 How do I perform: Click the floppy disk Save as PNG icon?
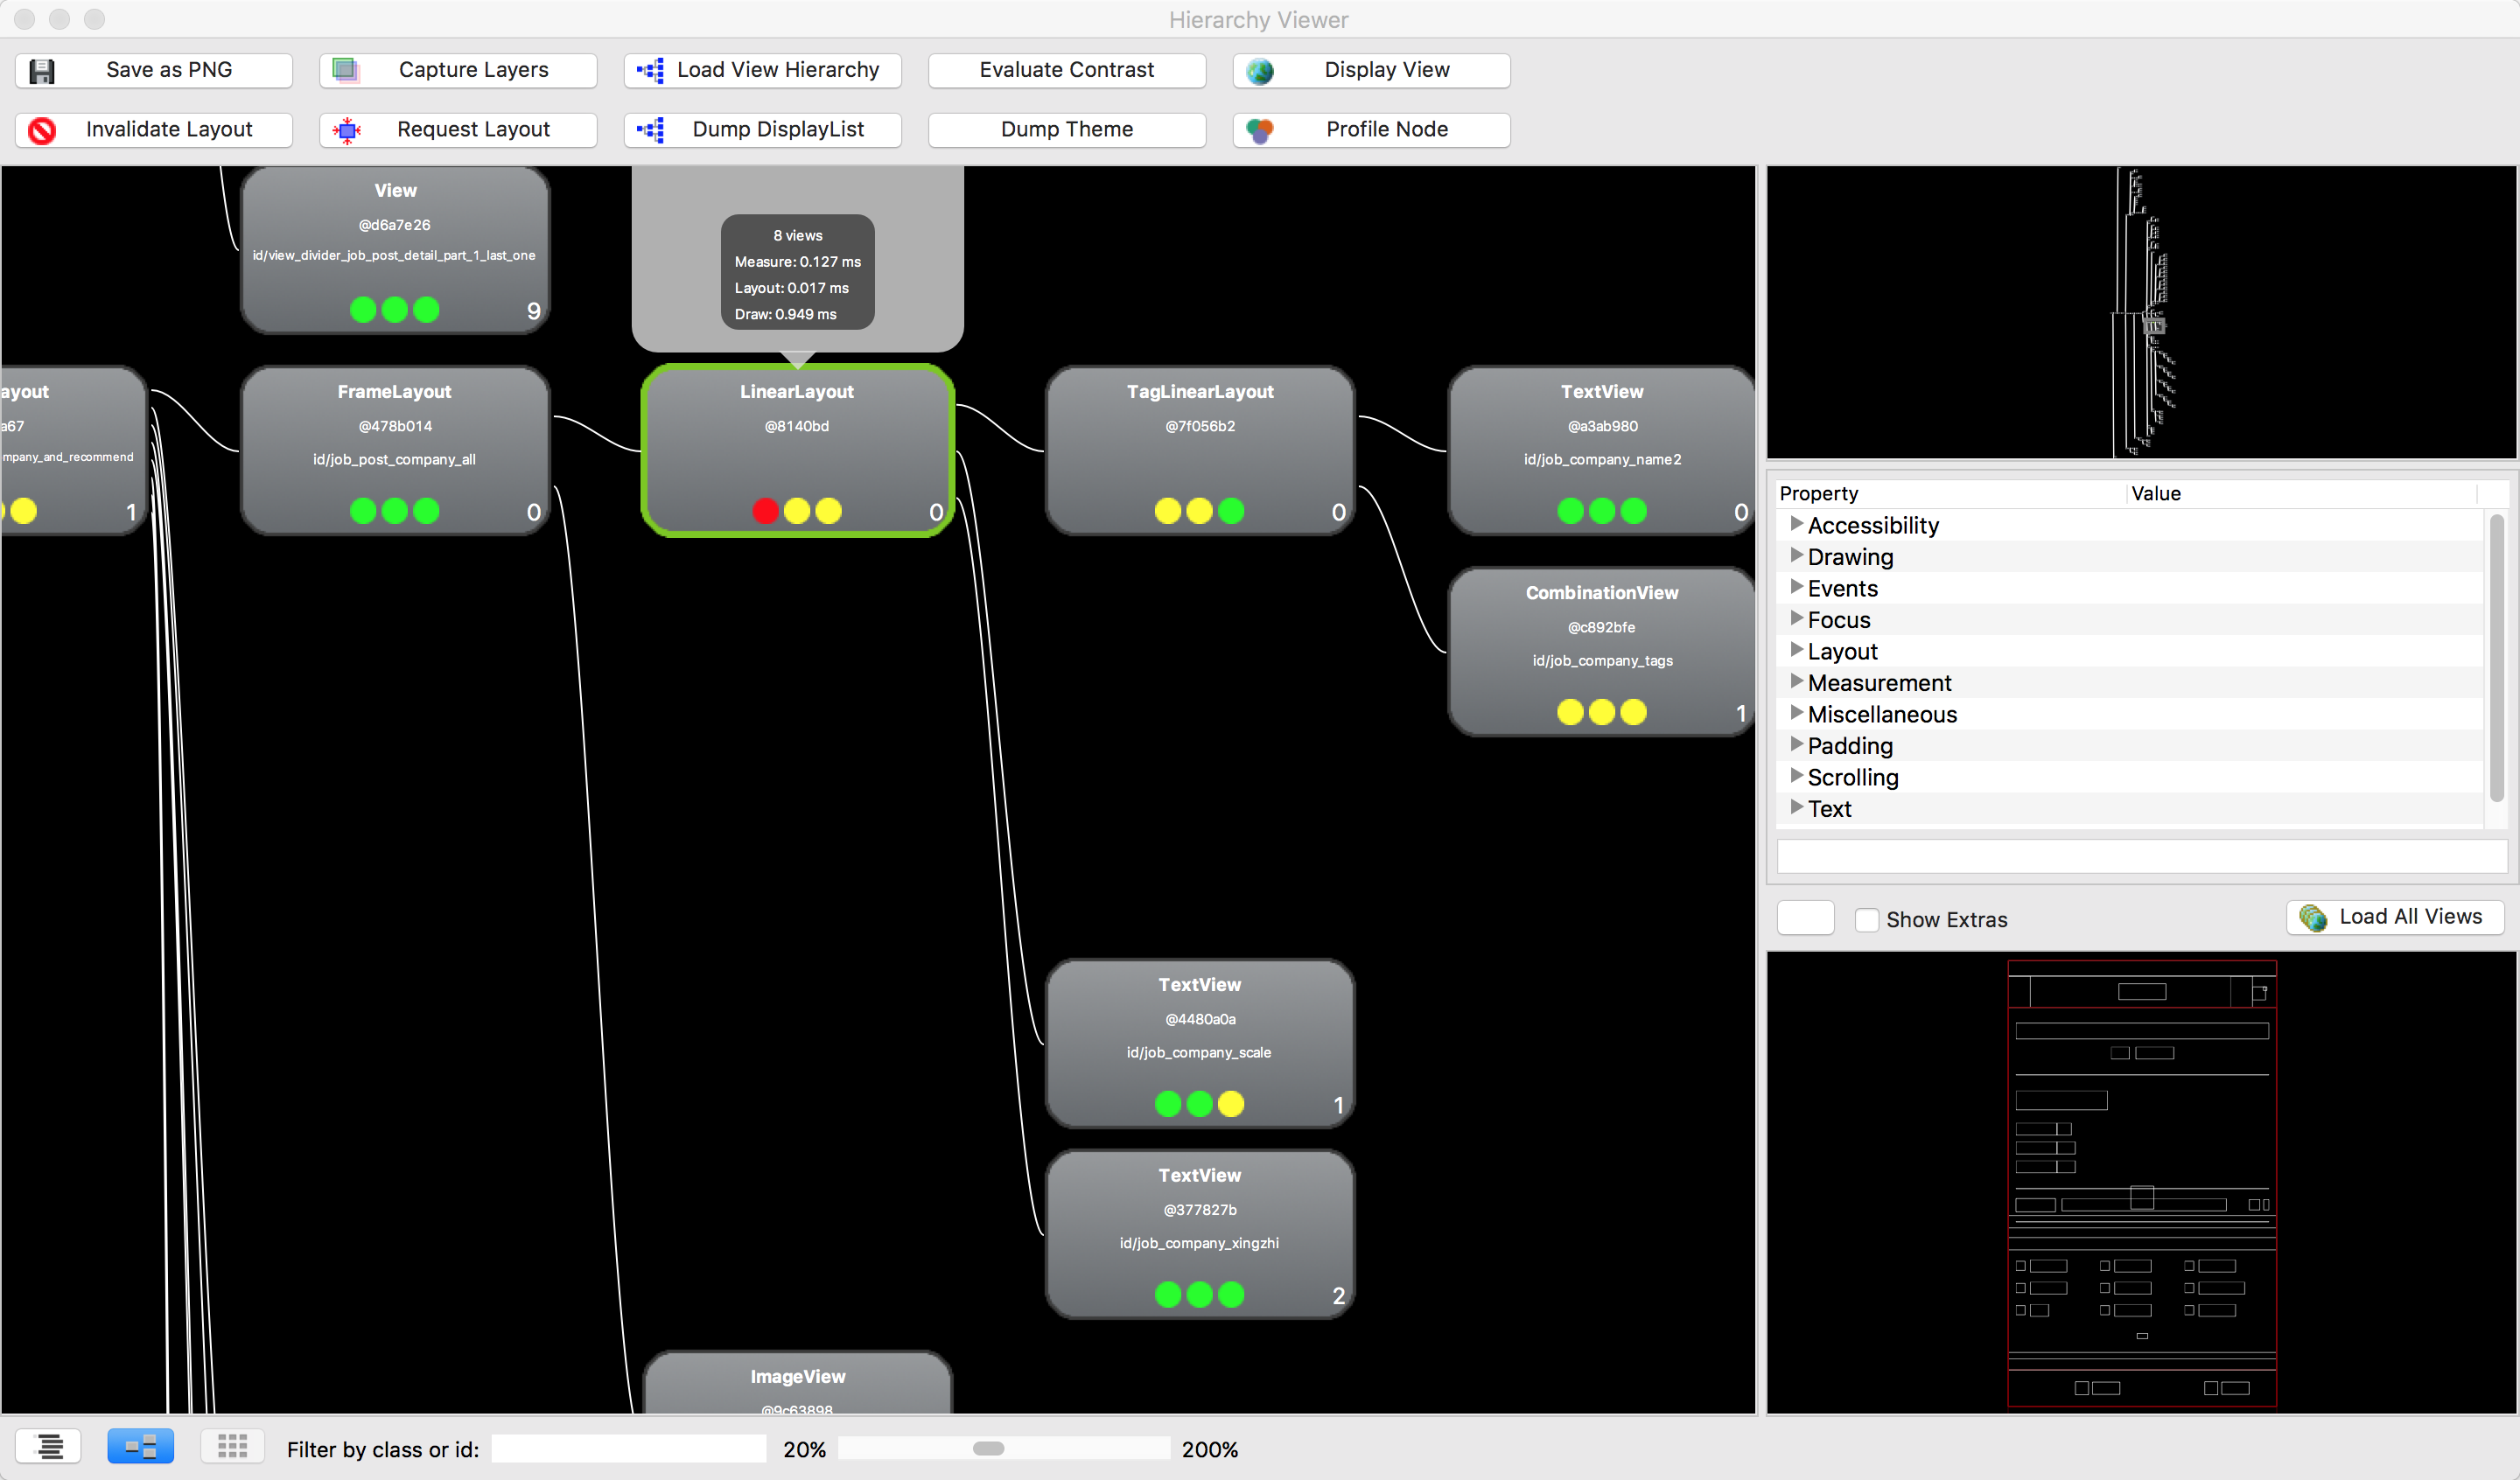42,71
